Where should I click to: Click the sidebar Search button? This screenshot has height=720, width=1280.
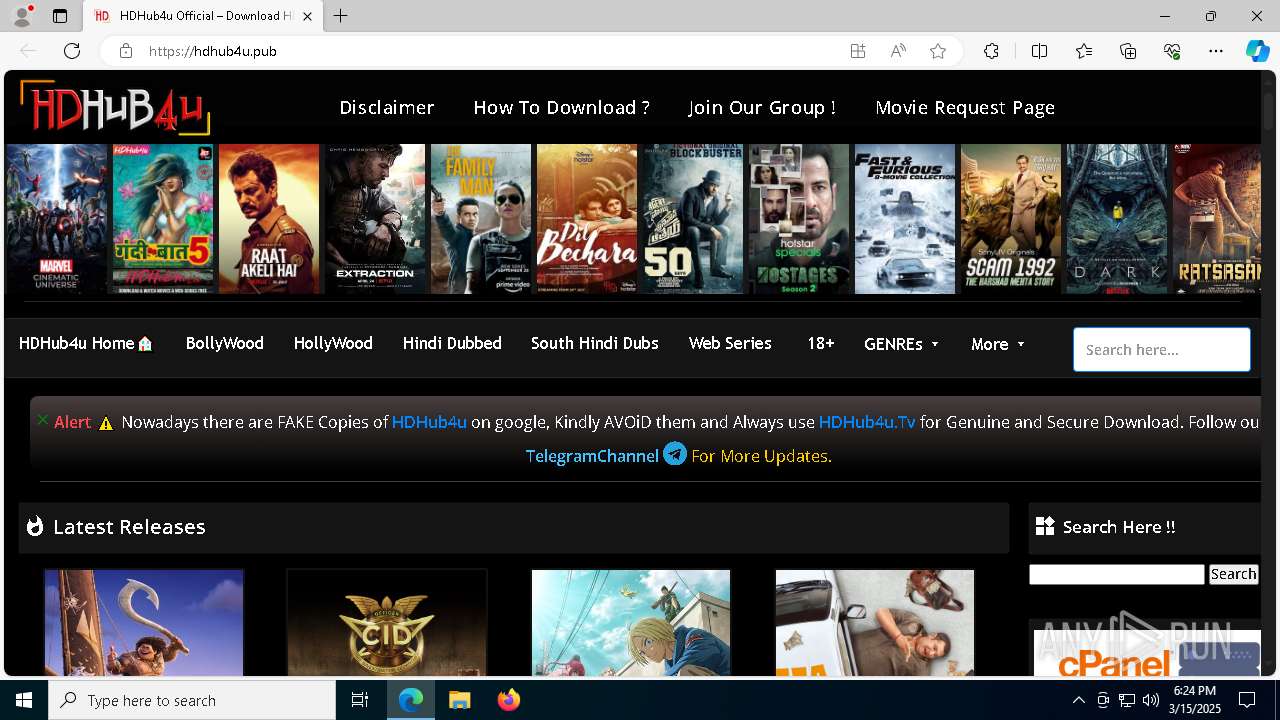(1233, 574)
